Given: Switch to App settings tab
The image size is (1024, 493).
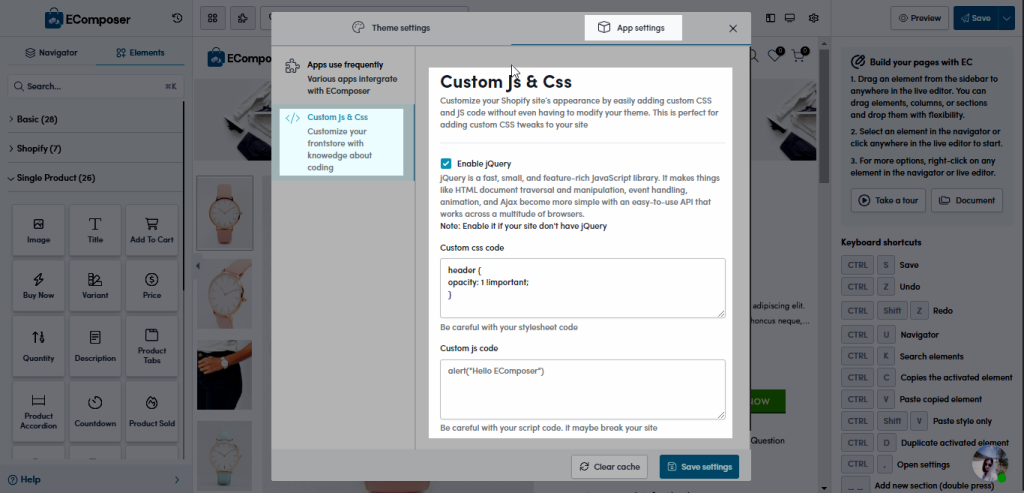Looking at the screenshot, I should [633, 28].
